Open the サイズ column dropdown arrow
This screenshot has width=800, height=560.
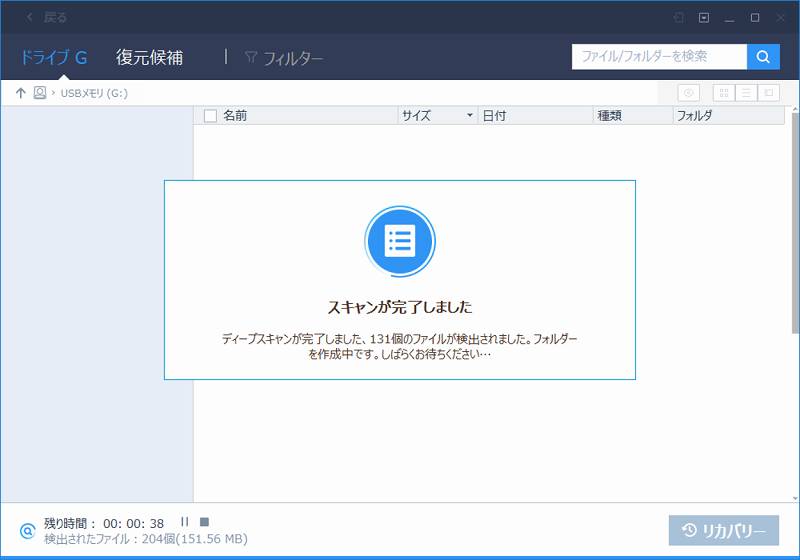click(469, 116)
